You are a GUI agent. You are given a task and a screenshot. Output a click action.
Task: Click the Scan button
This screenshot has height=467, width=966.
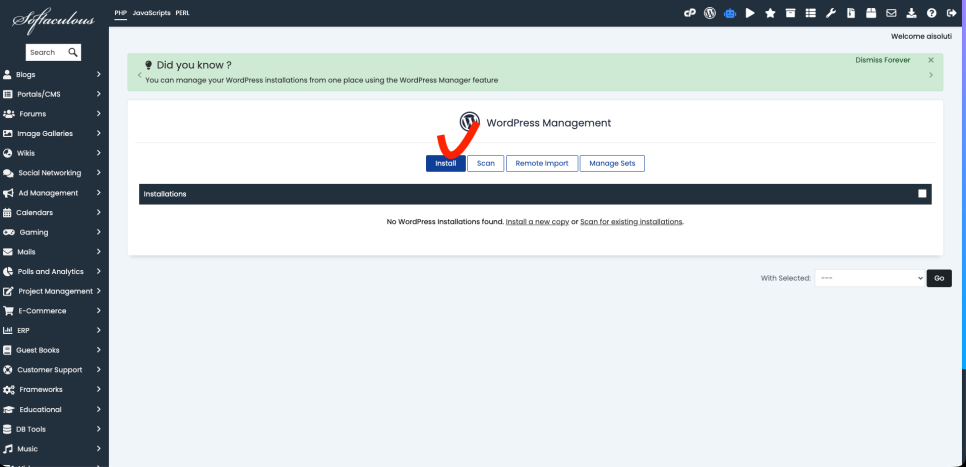pyautogui.click(x=485, y=163)
